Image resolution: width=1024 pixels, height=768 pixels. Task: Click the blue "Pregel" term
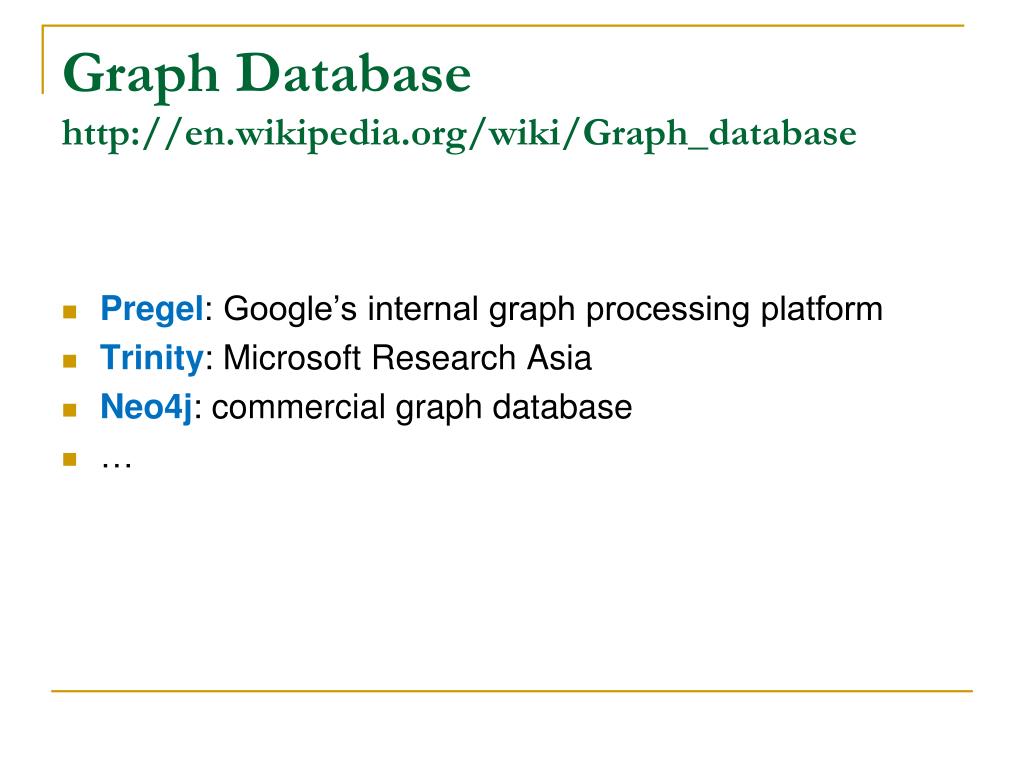pyautogui.click(x=151, y=309)
